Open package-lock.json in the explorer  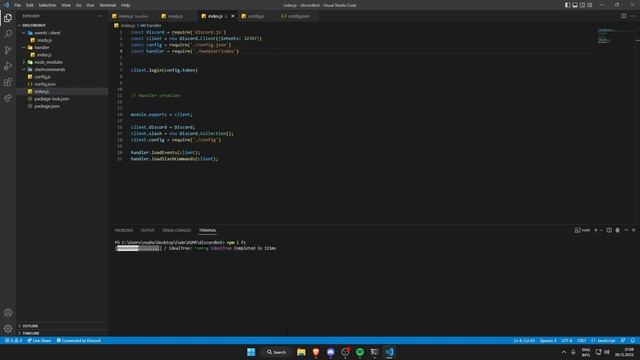click(x=62, y=99)
